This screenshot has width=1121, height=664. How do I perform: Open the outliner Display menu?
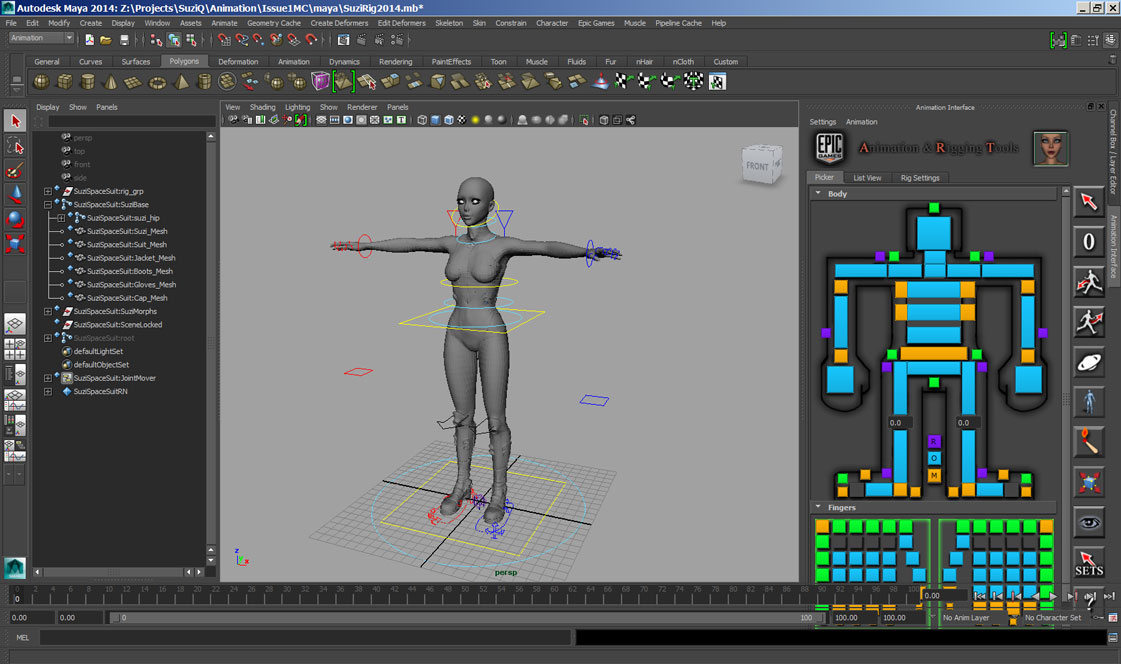tap(48, 107)
